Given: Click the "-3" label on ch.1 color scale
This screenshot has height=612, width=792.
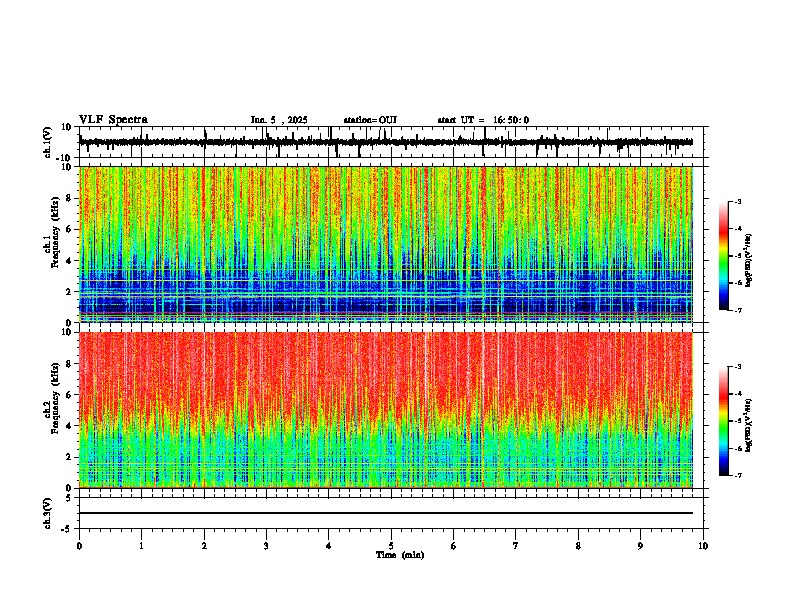Looking at the screenshot, I should (738, 201).
